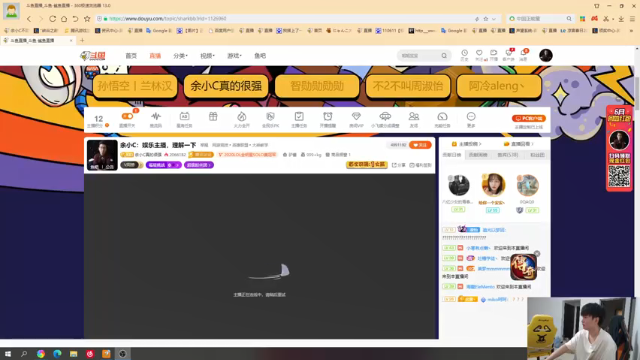Open the 首页 navigation item
This screenshot has width=640, height=360.
point(131,56)
